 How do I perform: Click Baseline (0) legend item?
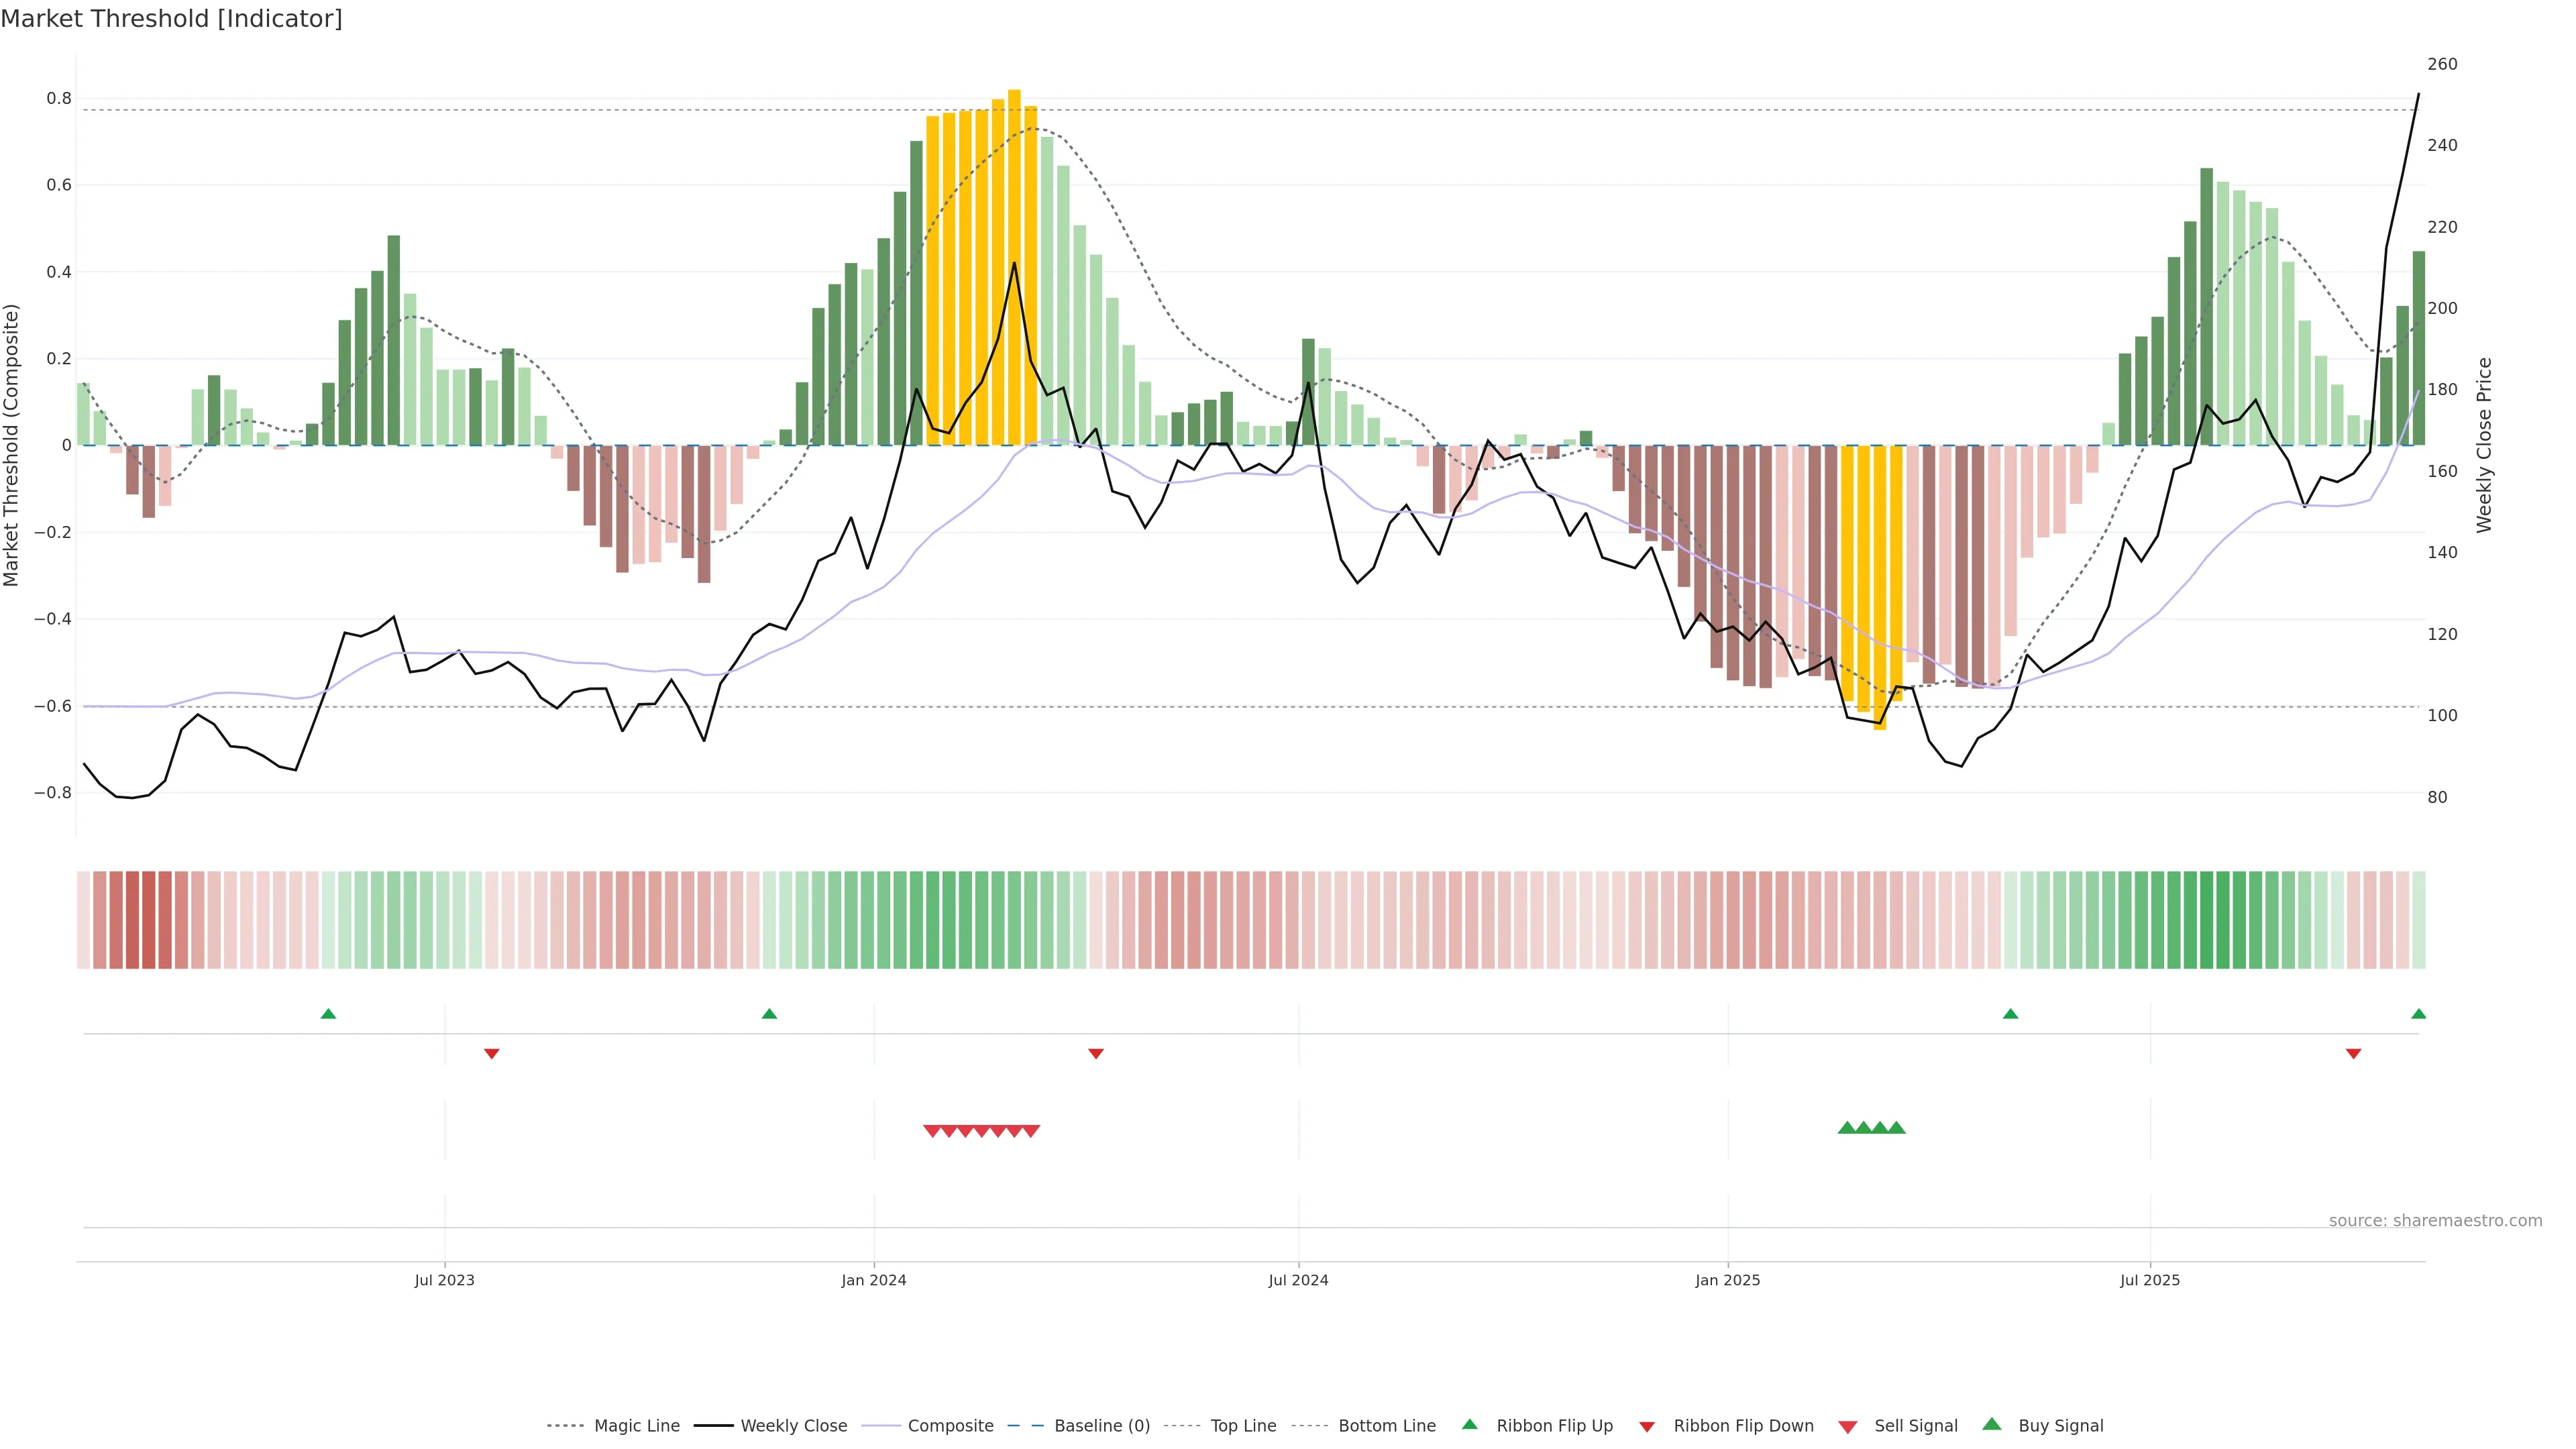coord(1102,1426)
